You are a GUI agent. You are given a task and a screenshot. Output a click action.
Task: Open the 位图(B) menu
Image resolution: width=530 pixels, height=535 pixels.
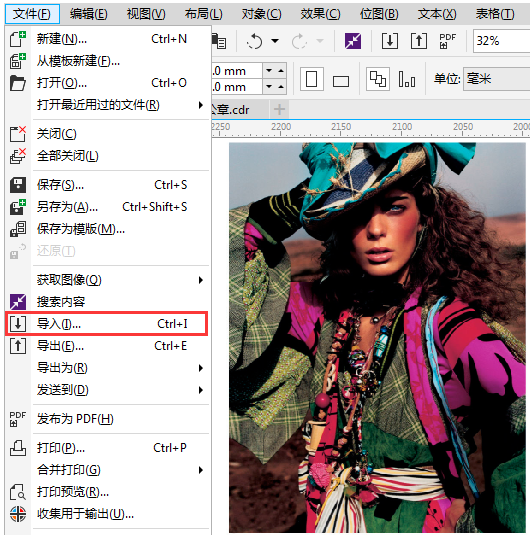[379, 14]
